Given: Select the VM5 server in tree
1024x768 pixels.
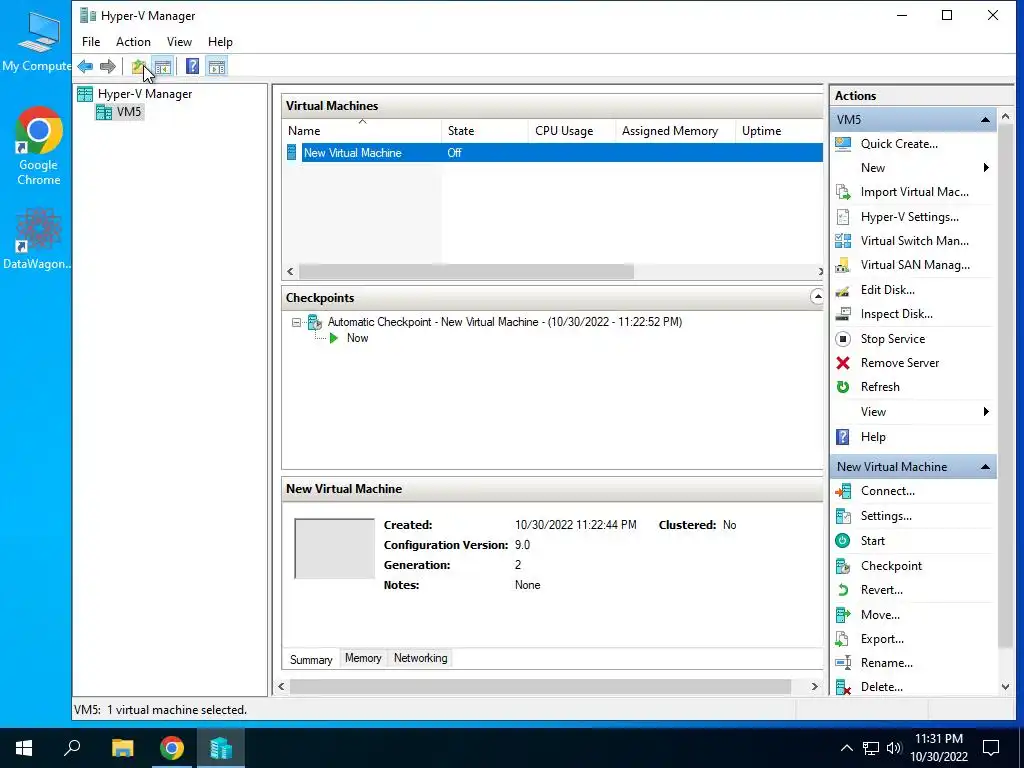Looking at the screenshot, I should coord(119,112).
